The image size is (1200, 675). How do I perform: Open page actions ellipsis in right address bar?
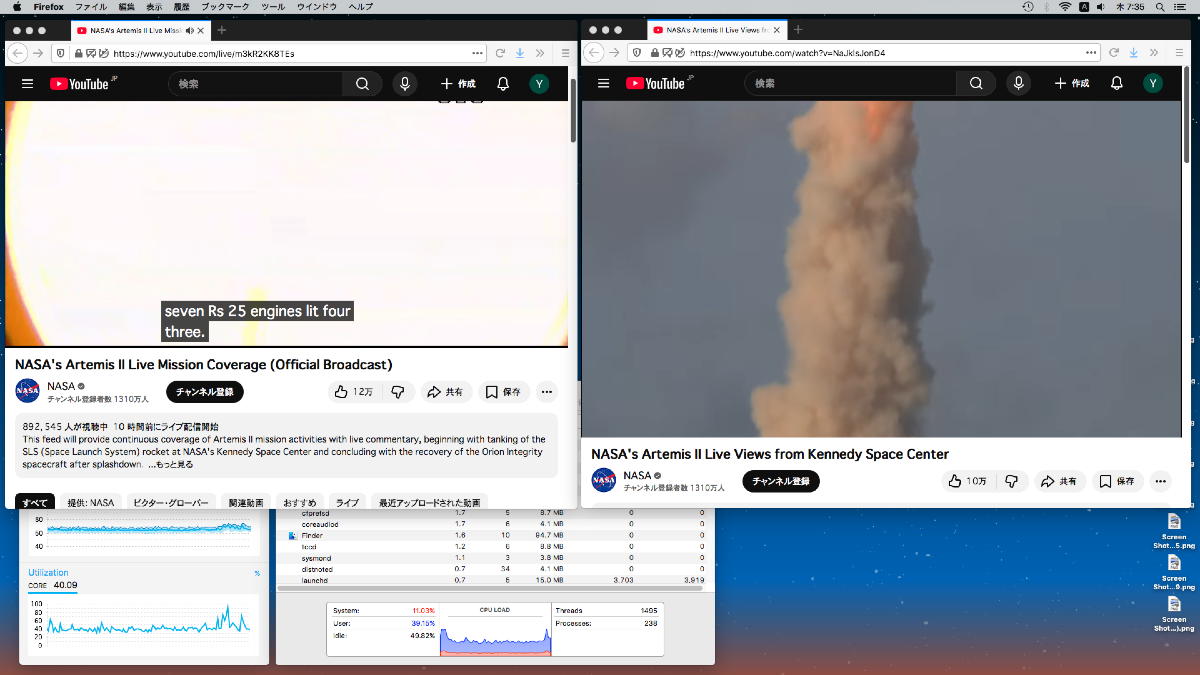[1091, 53]
